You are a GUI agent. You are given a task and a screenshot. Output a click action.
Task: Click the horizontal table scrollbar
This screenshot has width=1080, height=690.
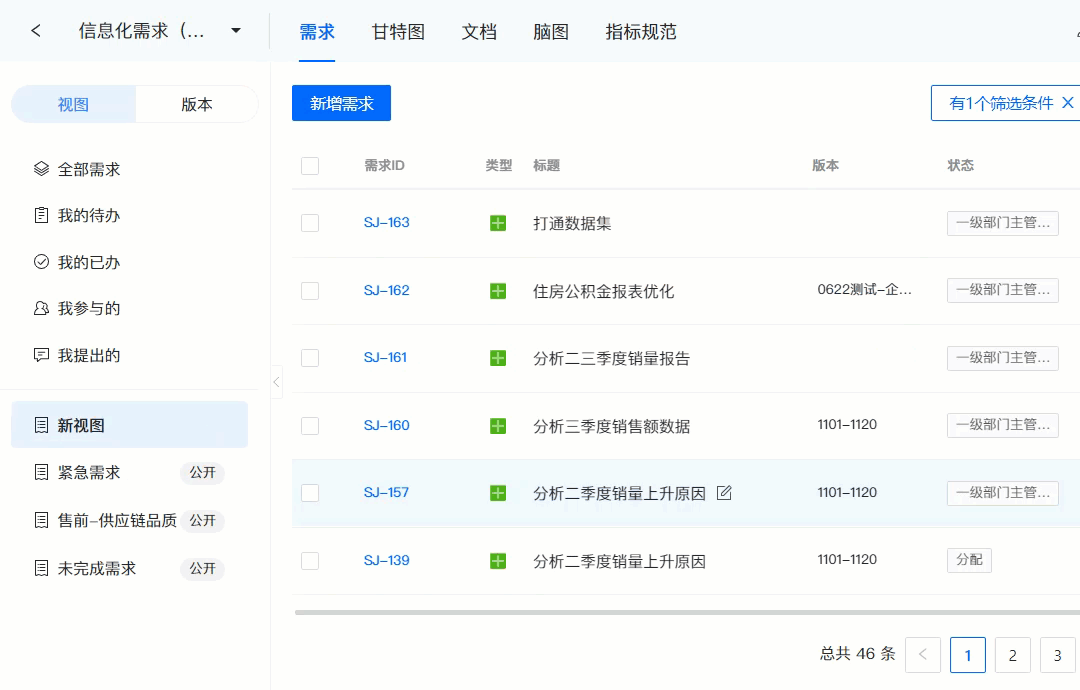coord(687,612)
